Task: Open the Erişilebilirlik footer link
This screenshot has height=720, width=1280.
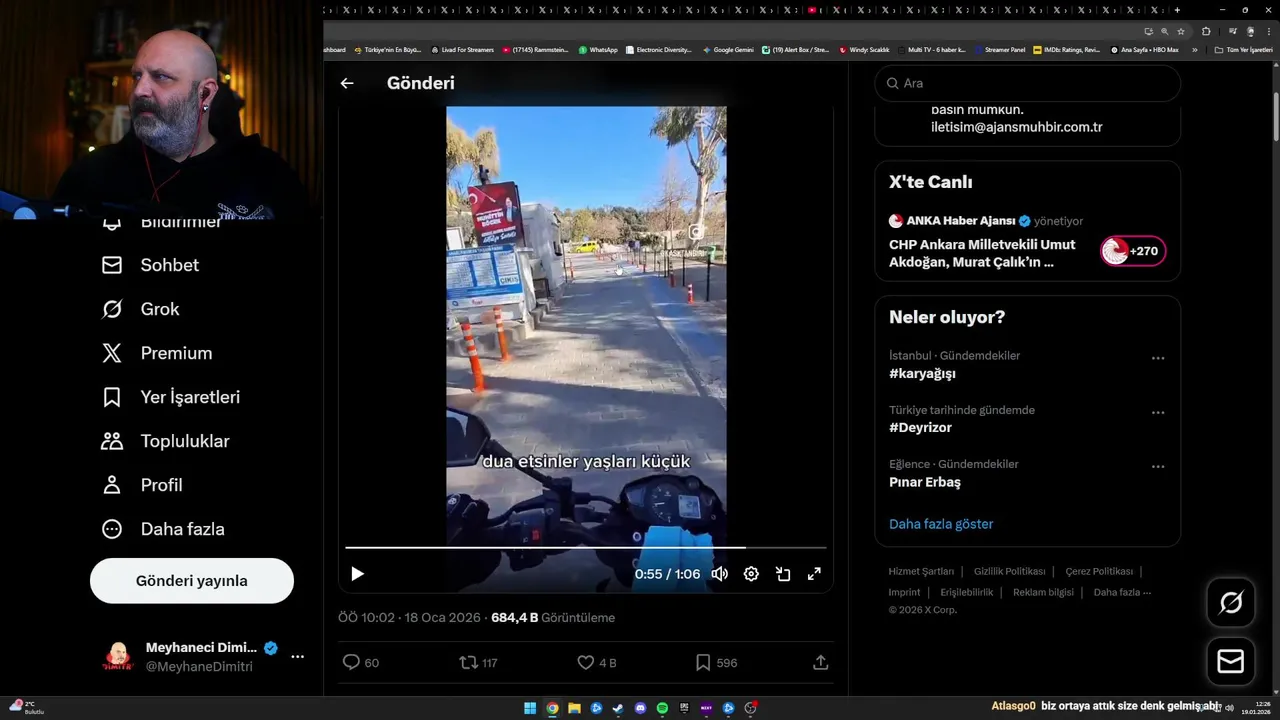Action: point(967,592)
